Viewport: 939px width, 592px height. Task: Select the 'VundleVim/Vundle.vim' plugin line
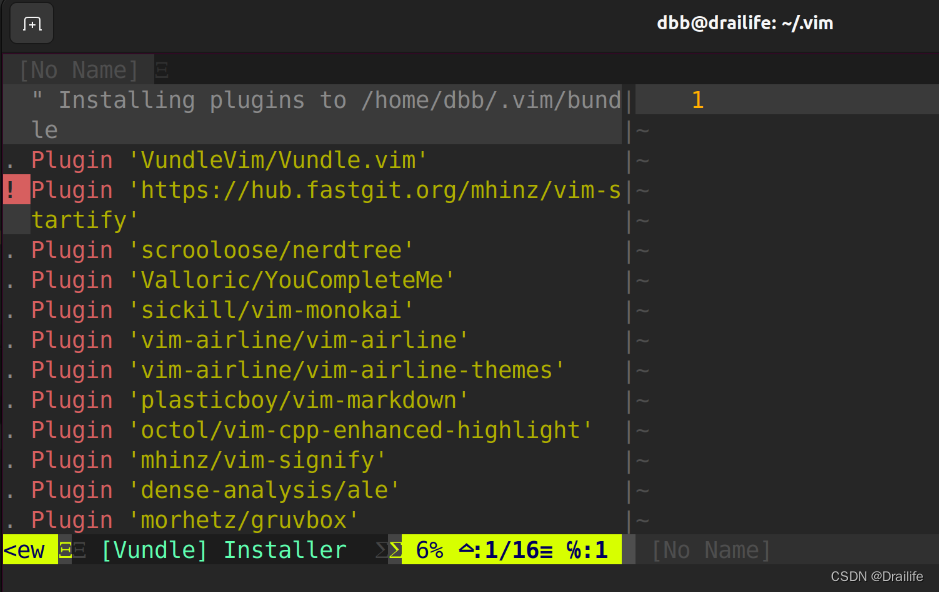pos(229,160)
